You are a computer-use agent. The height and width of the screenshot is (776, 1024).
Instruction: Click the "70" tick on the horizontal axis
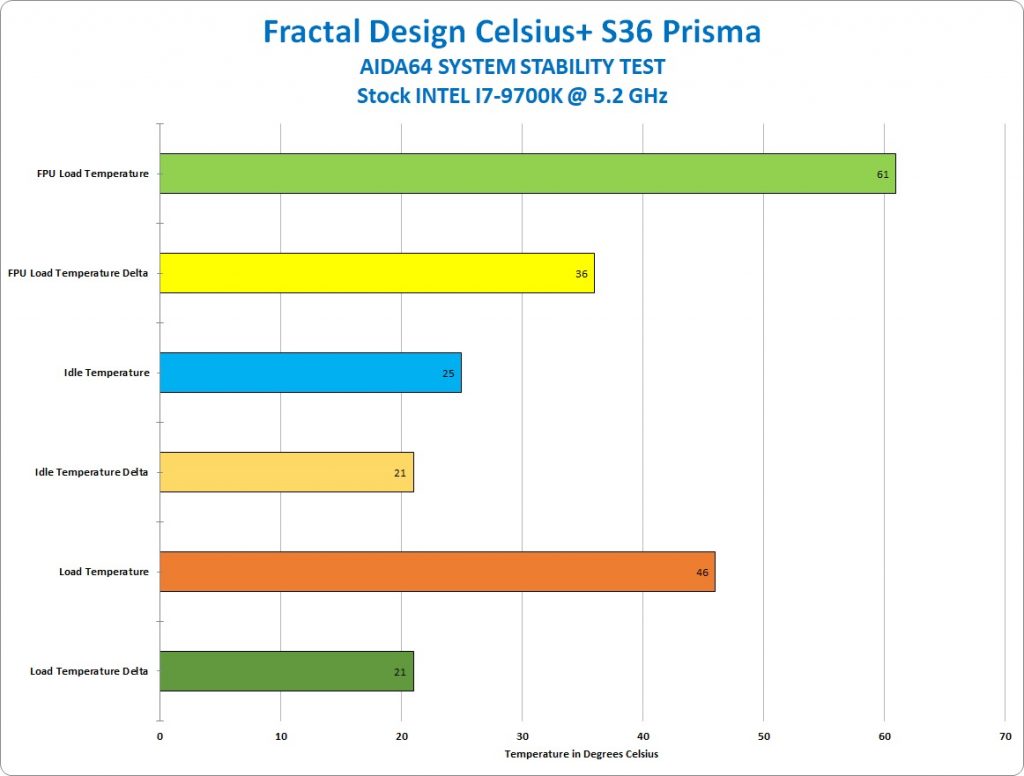(x=1005, y=736)
